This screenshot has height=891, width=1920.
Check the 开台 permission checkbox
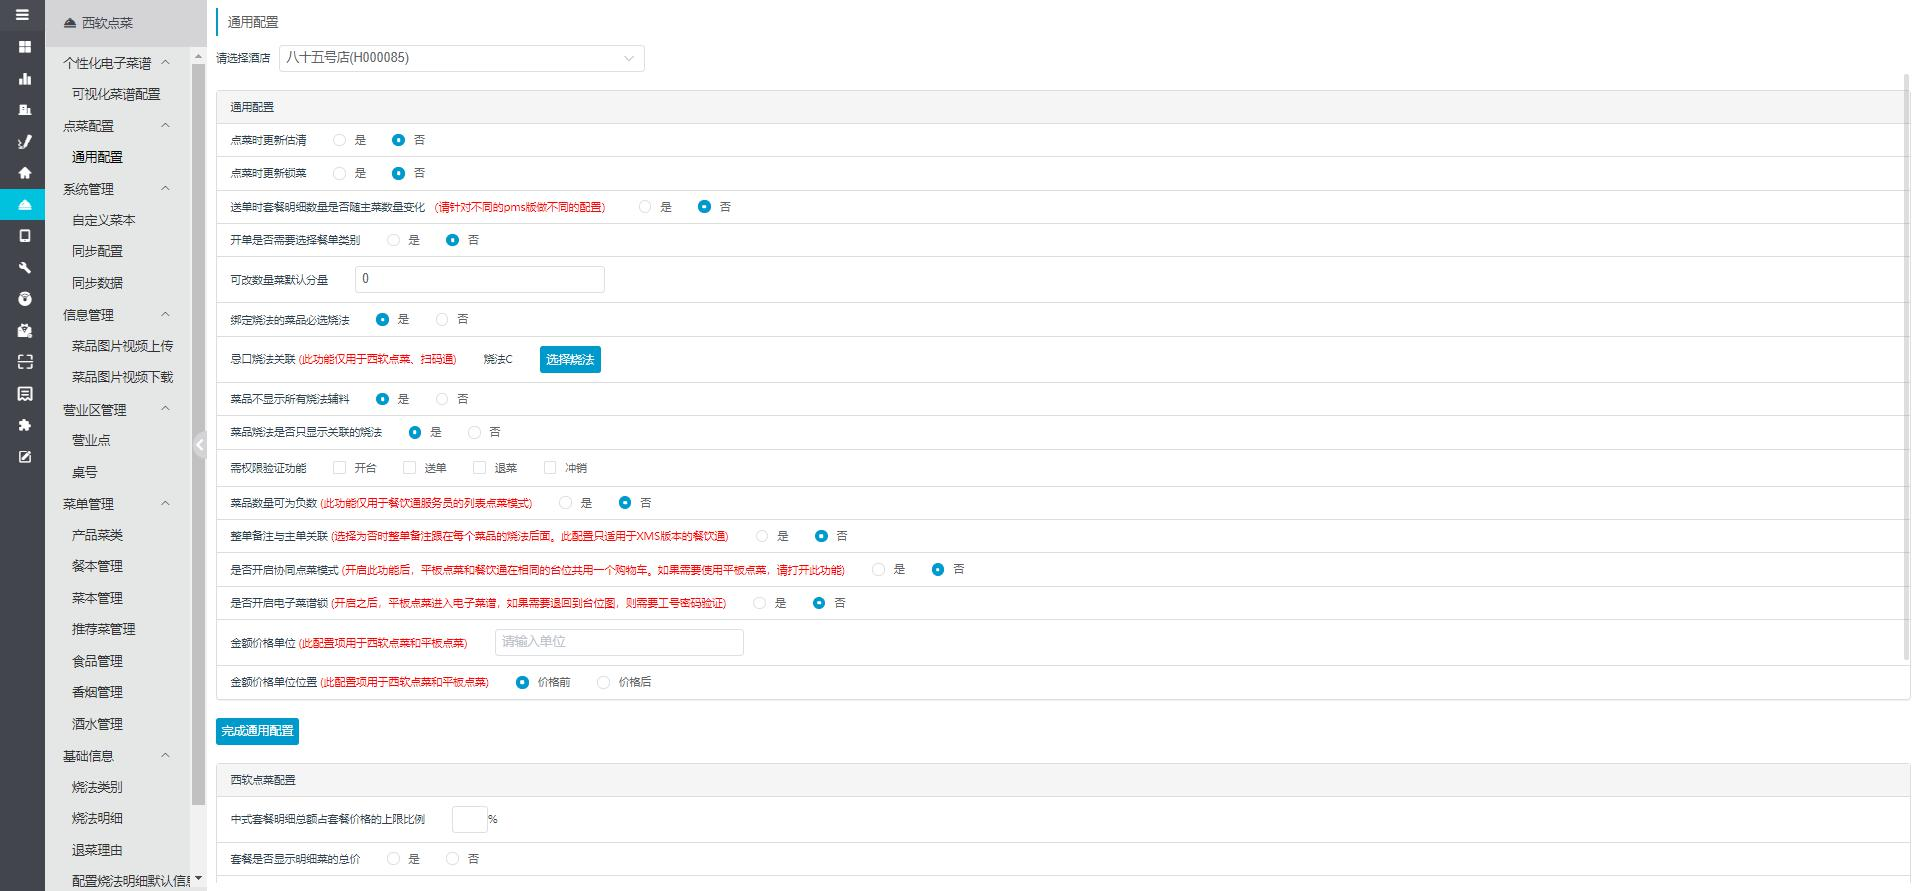pos(340,467)
